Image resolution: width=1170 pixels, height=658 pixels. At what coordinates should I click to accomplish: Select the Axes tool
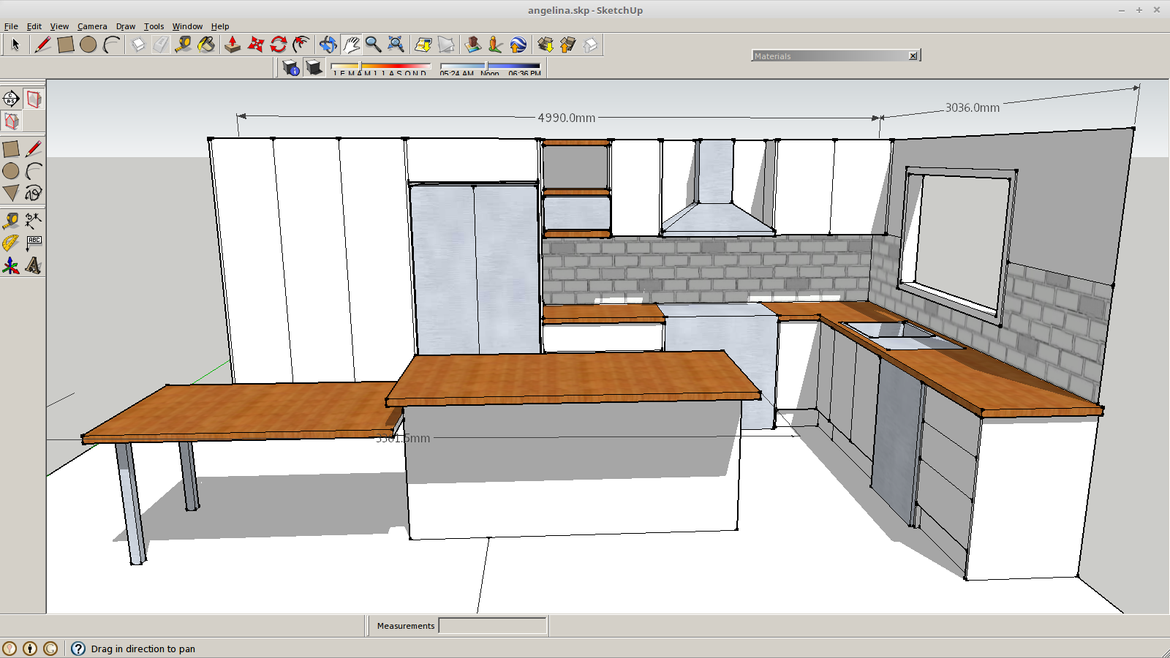(11, 266)
